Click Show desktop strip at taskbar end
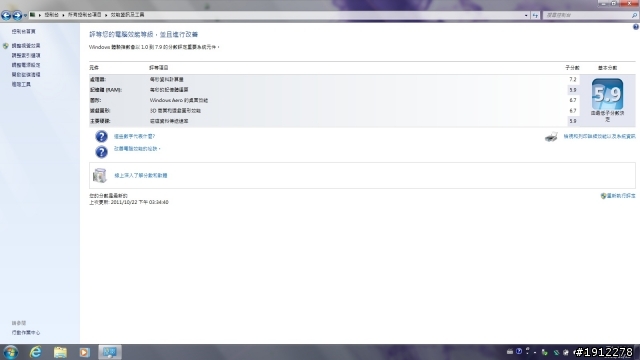This screenshot has width=640, height=360. pos(637,352)
